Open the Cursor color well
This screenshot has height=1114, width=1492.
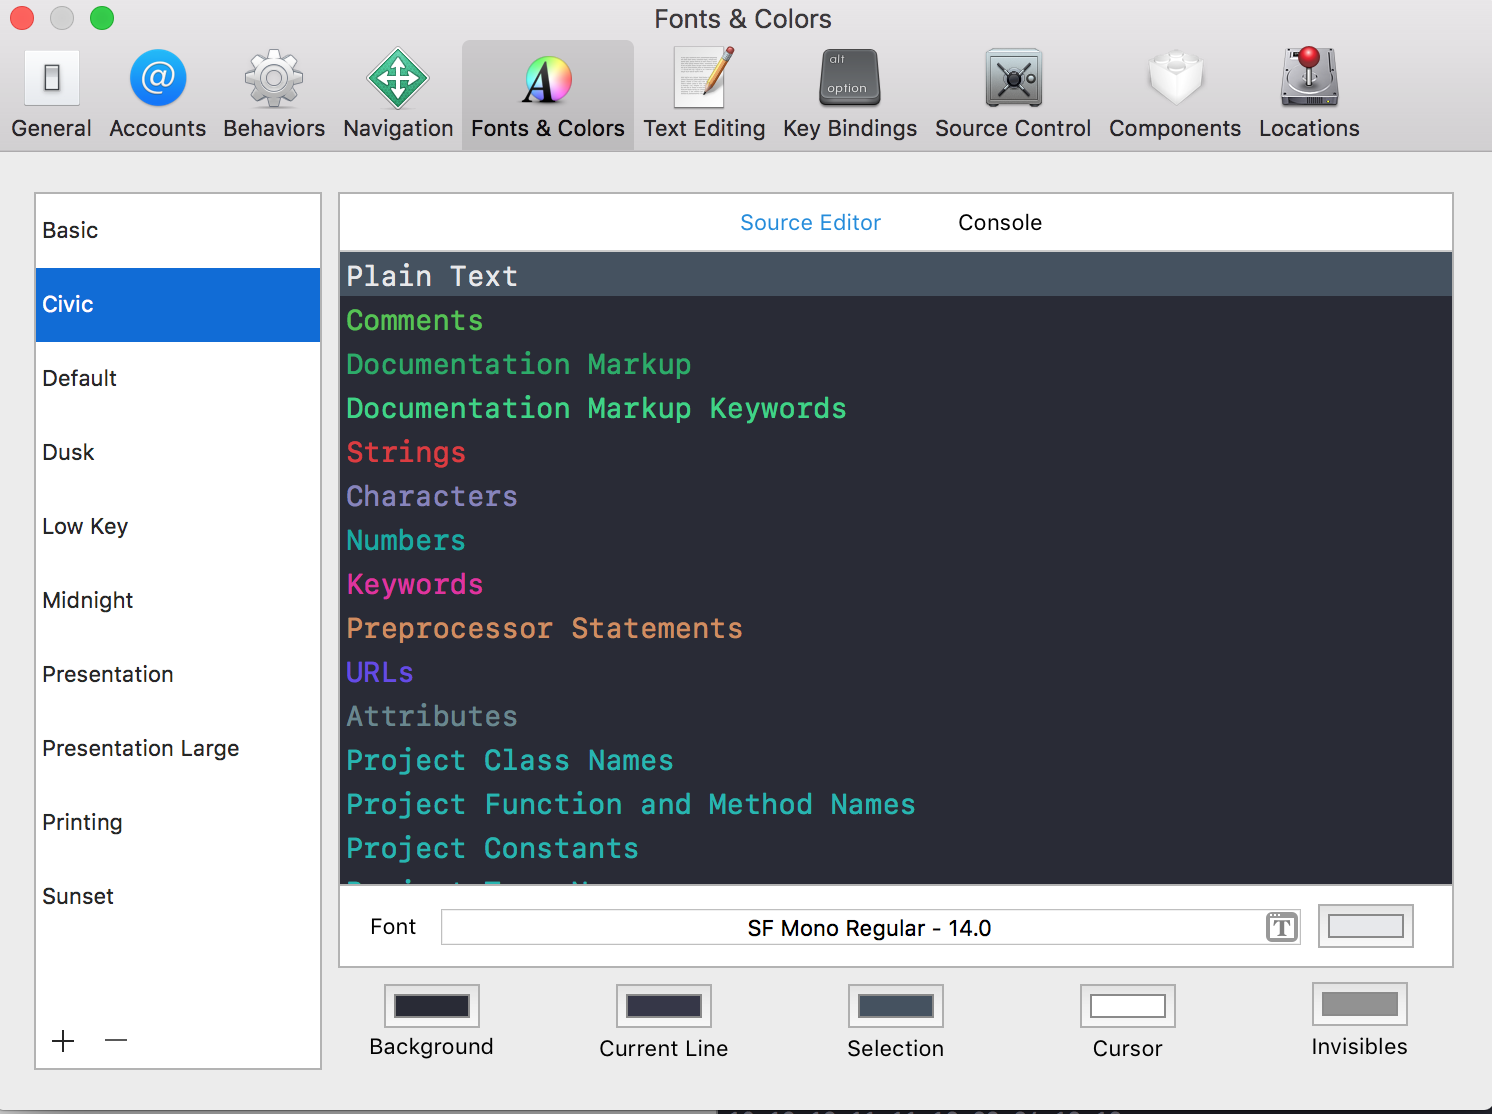pos(1128,1006)
